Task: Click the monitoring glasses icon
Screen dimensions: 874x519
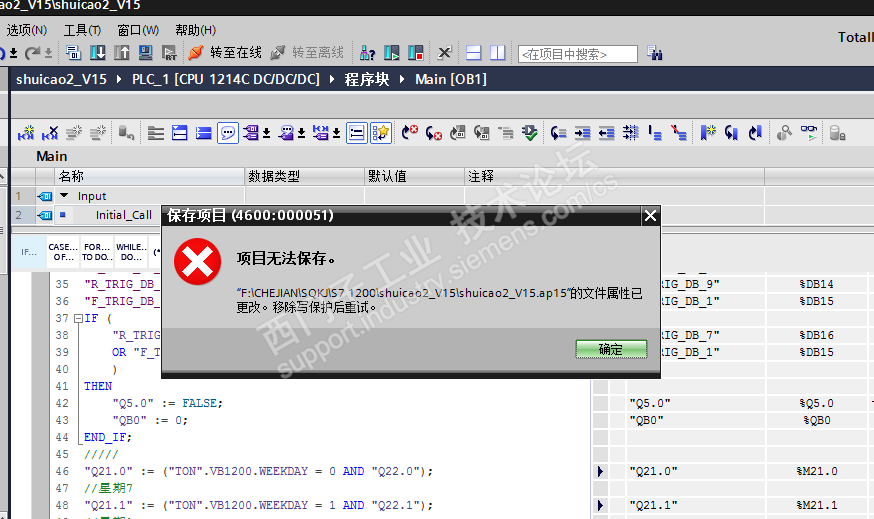Action: 809,133
